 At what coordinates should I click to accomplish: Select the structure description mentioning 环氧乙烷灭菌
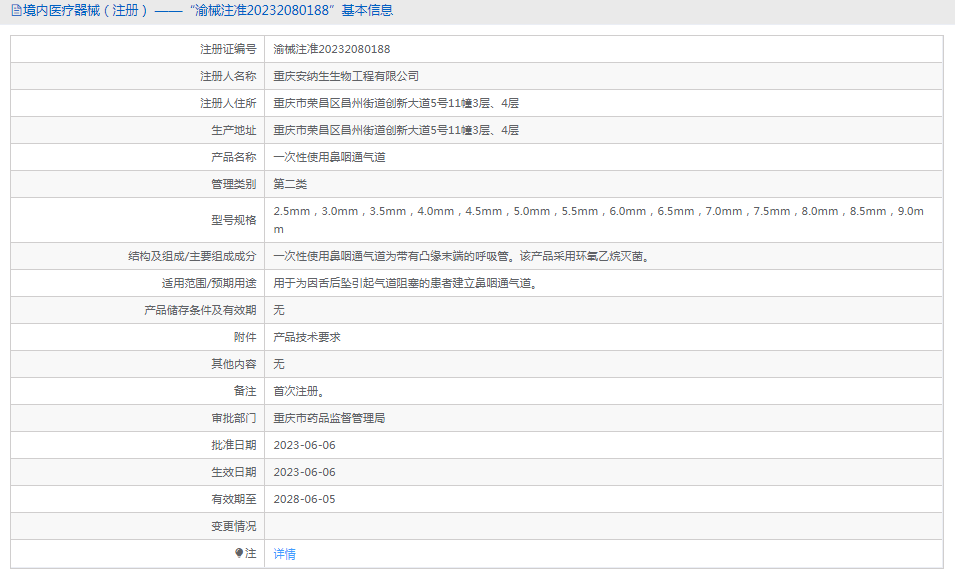tap(463, 257)
